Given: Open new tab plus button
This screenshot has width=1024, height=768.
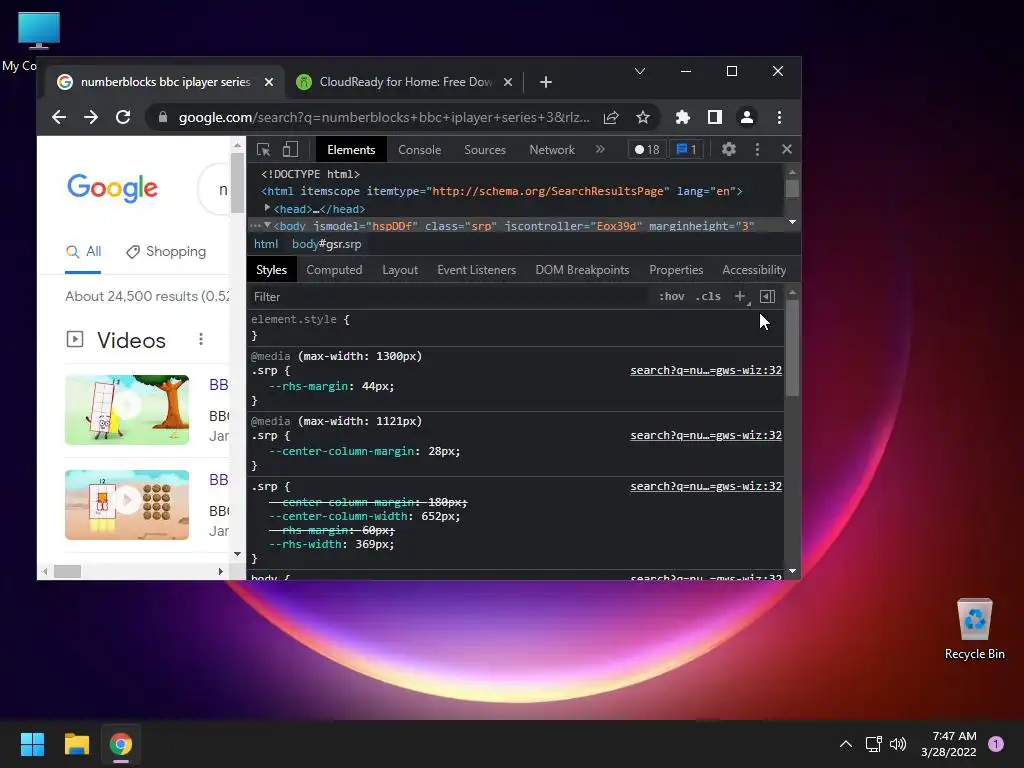Looking at the screenshot, I should coord(546,82).
